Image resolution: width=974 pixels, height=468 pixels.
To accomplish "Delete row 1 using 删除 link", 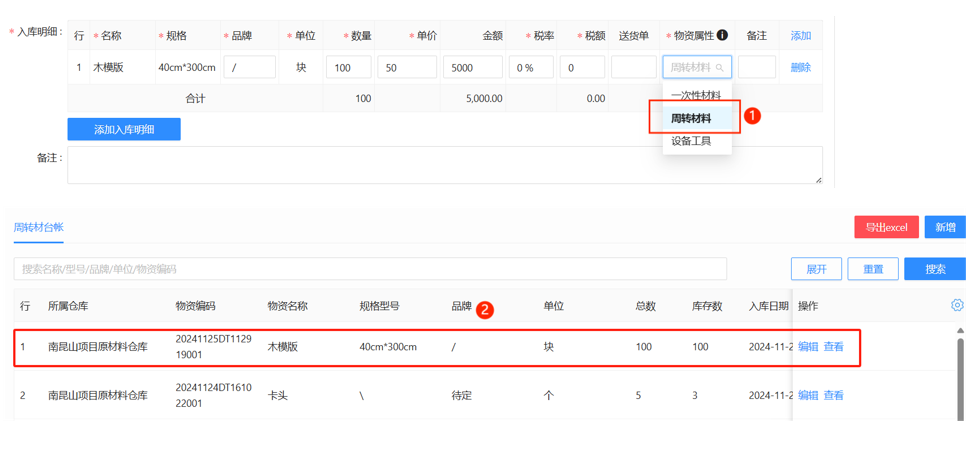I will [801, 68].
